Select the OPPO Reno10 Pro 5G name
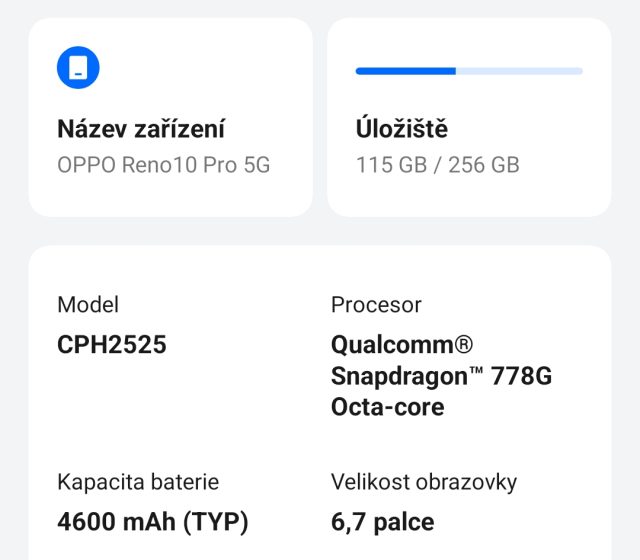 (x=164, y=165)
